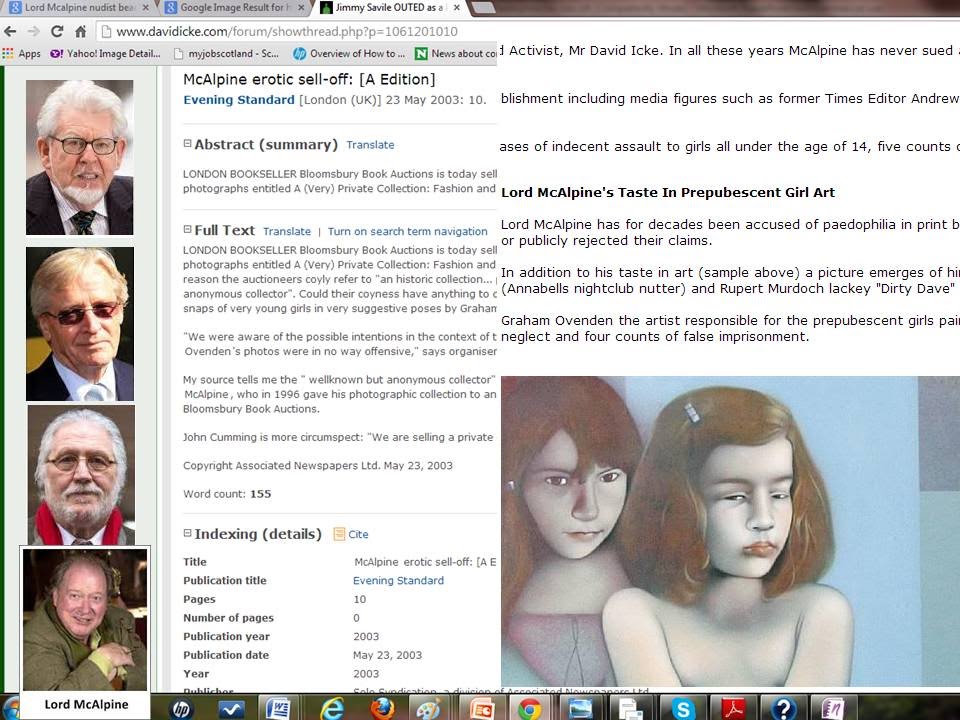This screenshot has width=960, height=720.
Task: Open Skype from the taskbar
Action: coord(682,708)
